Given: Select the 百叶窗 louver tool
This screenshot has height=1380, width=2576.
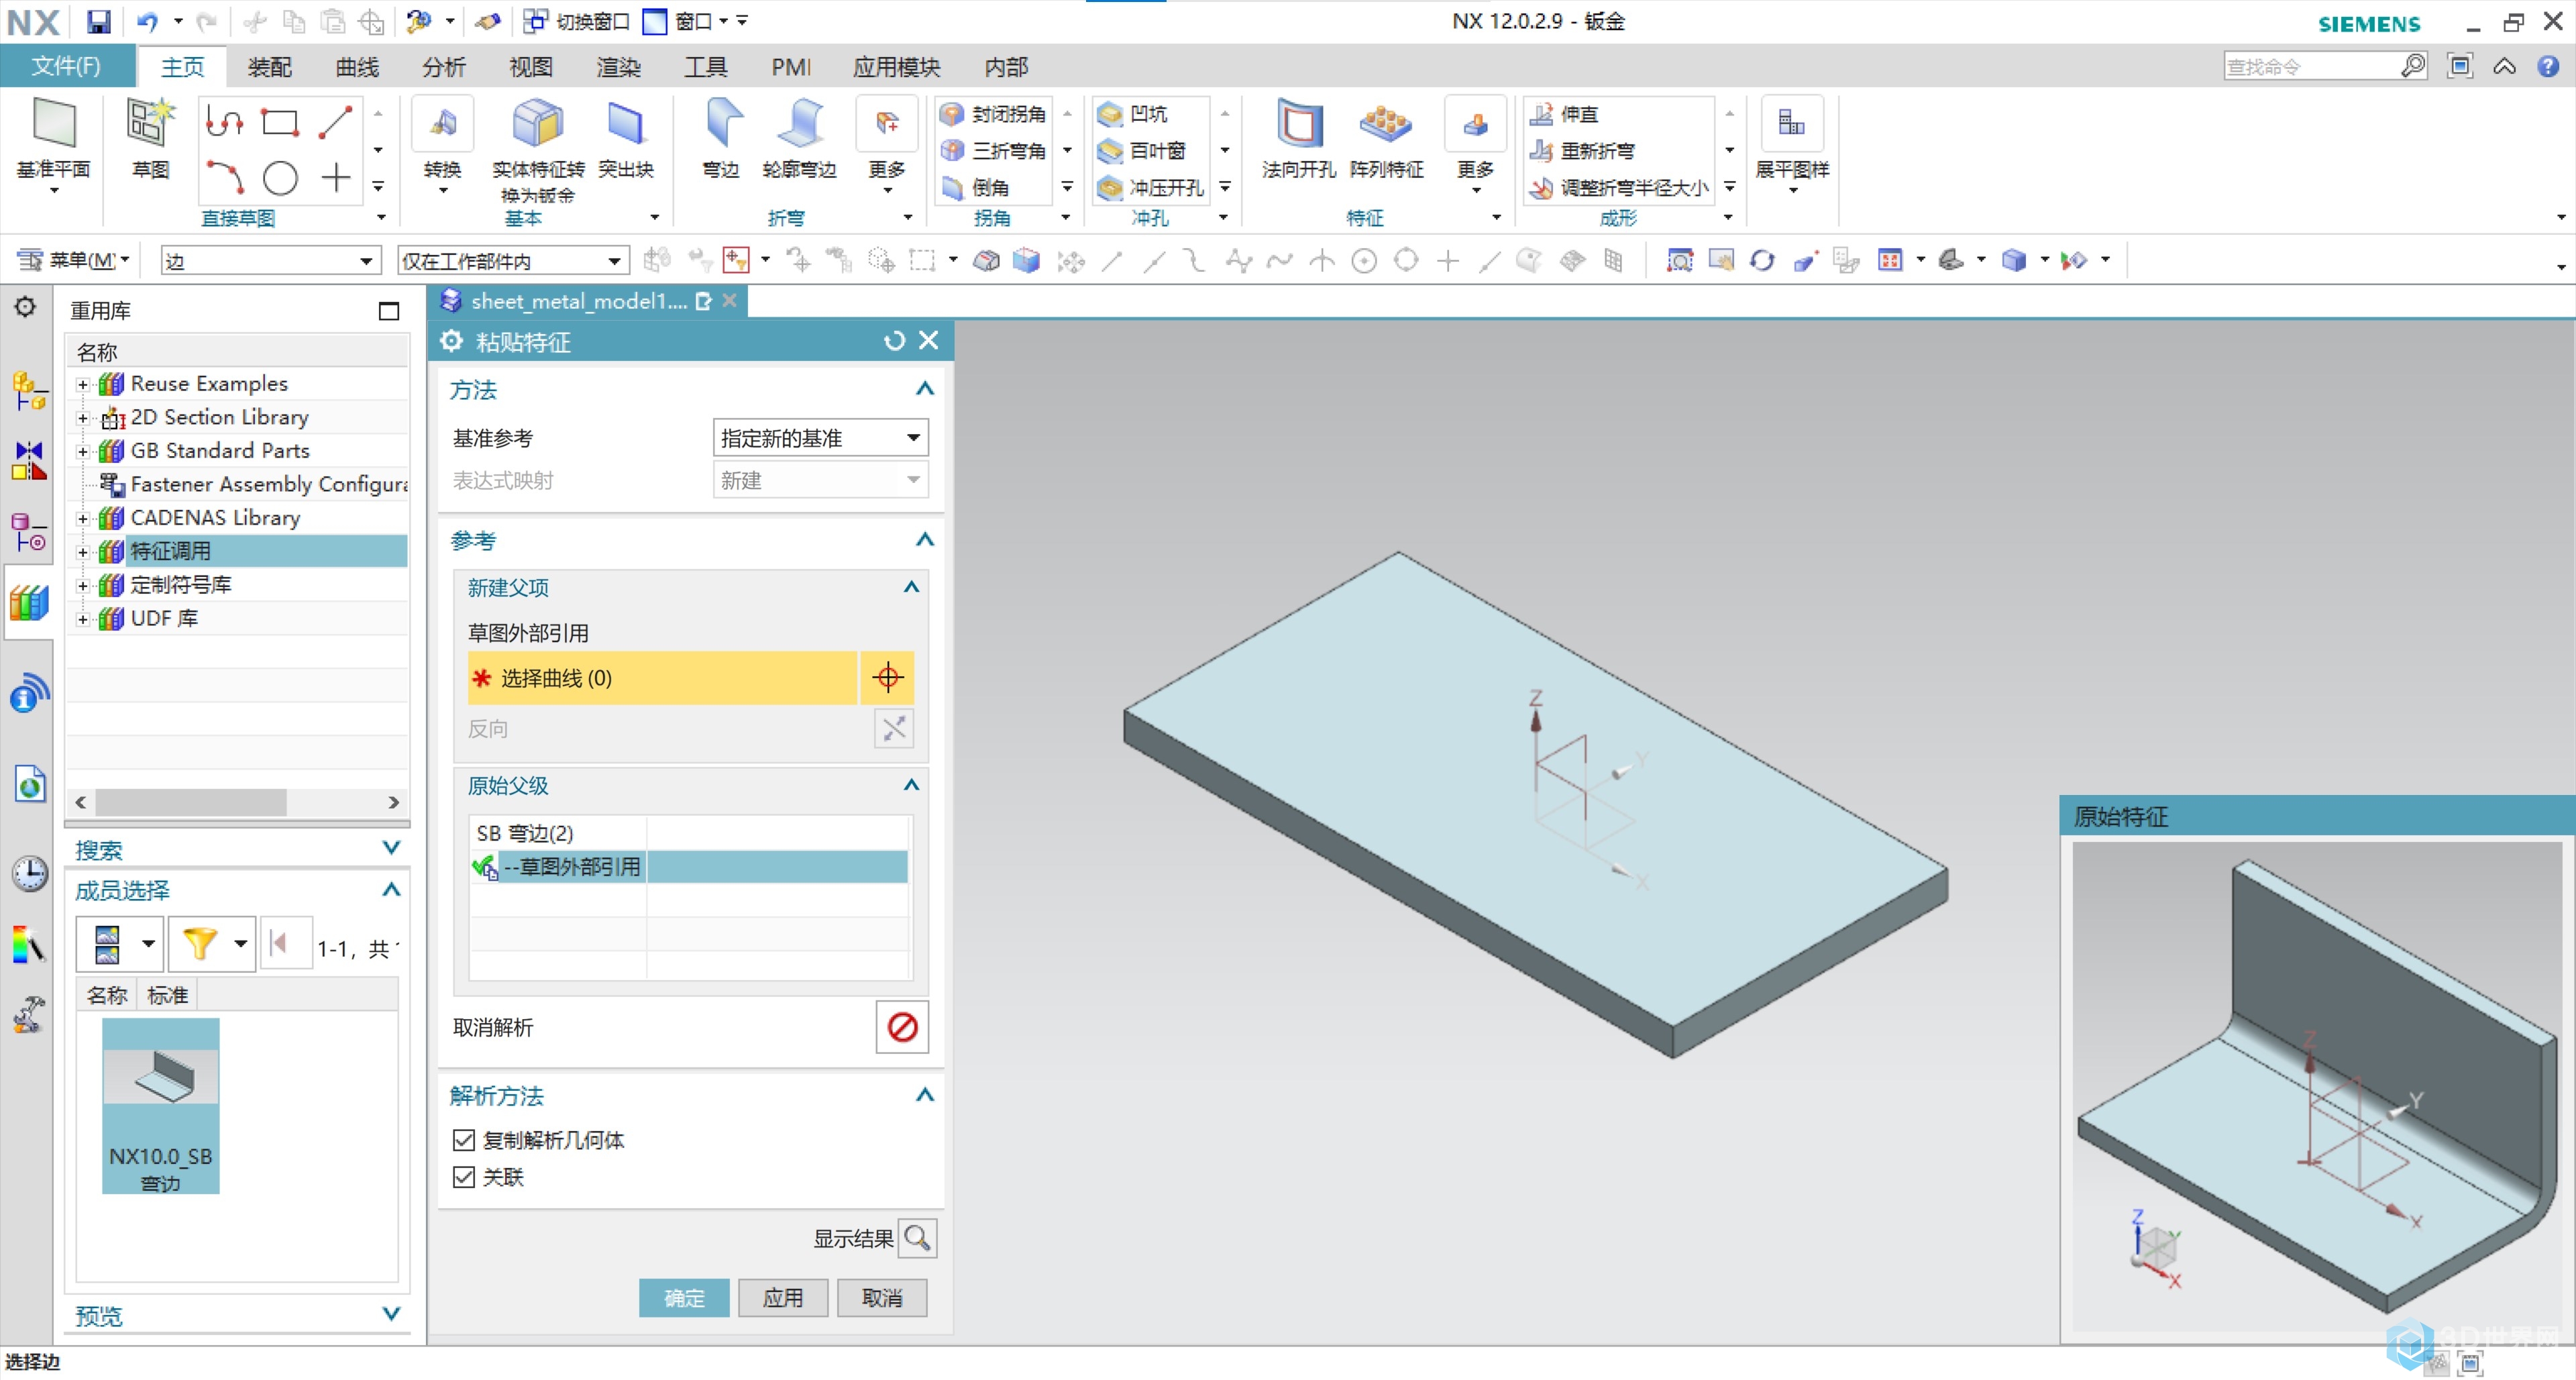Looking at the screenshot, I should click(1142, 151).
